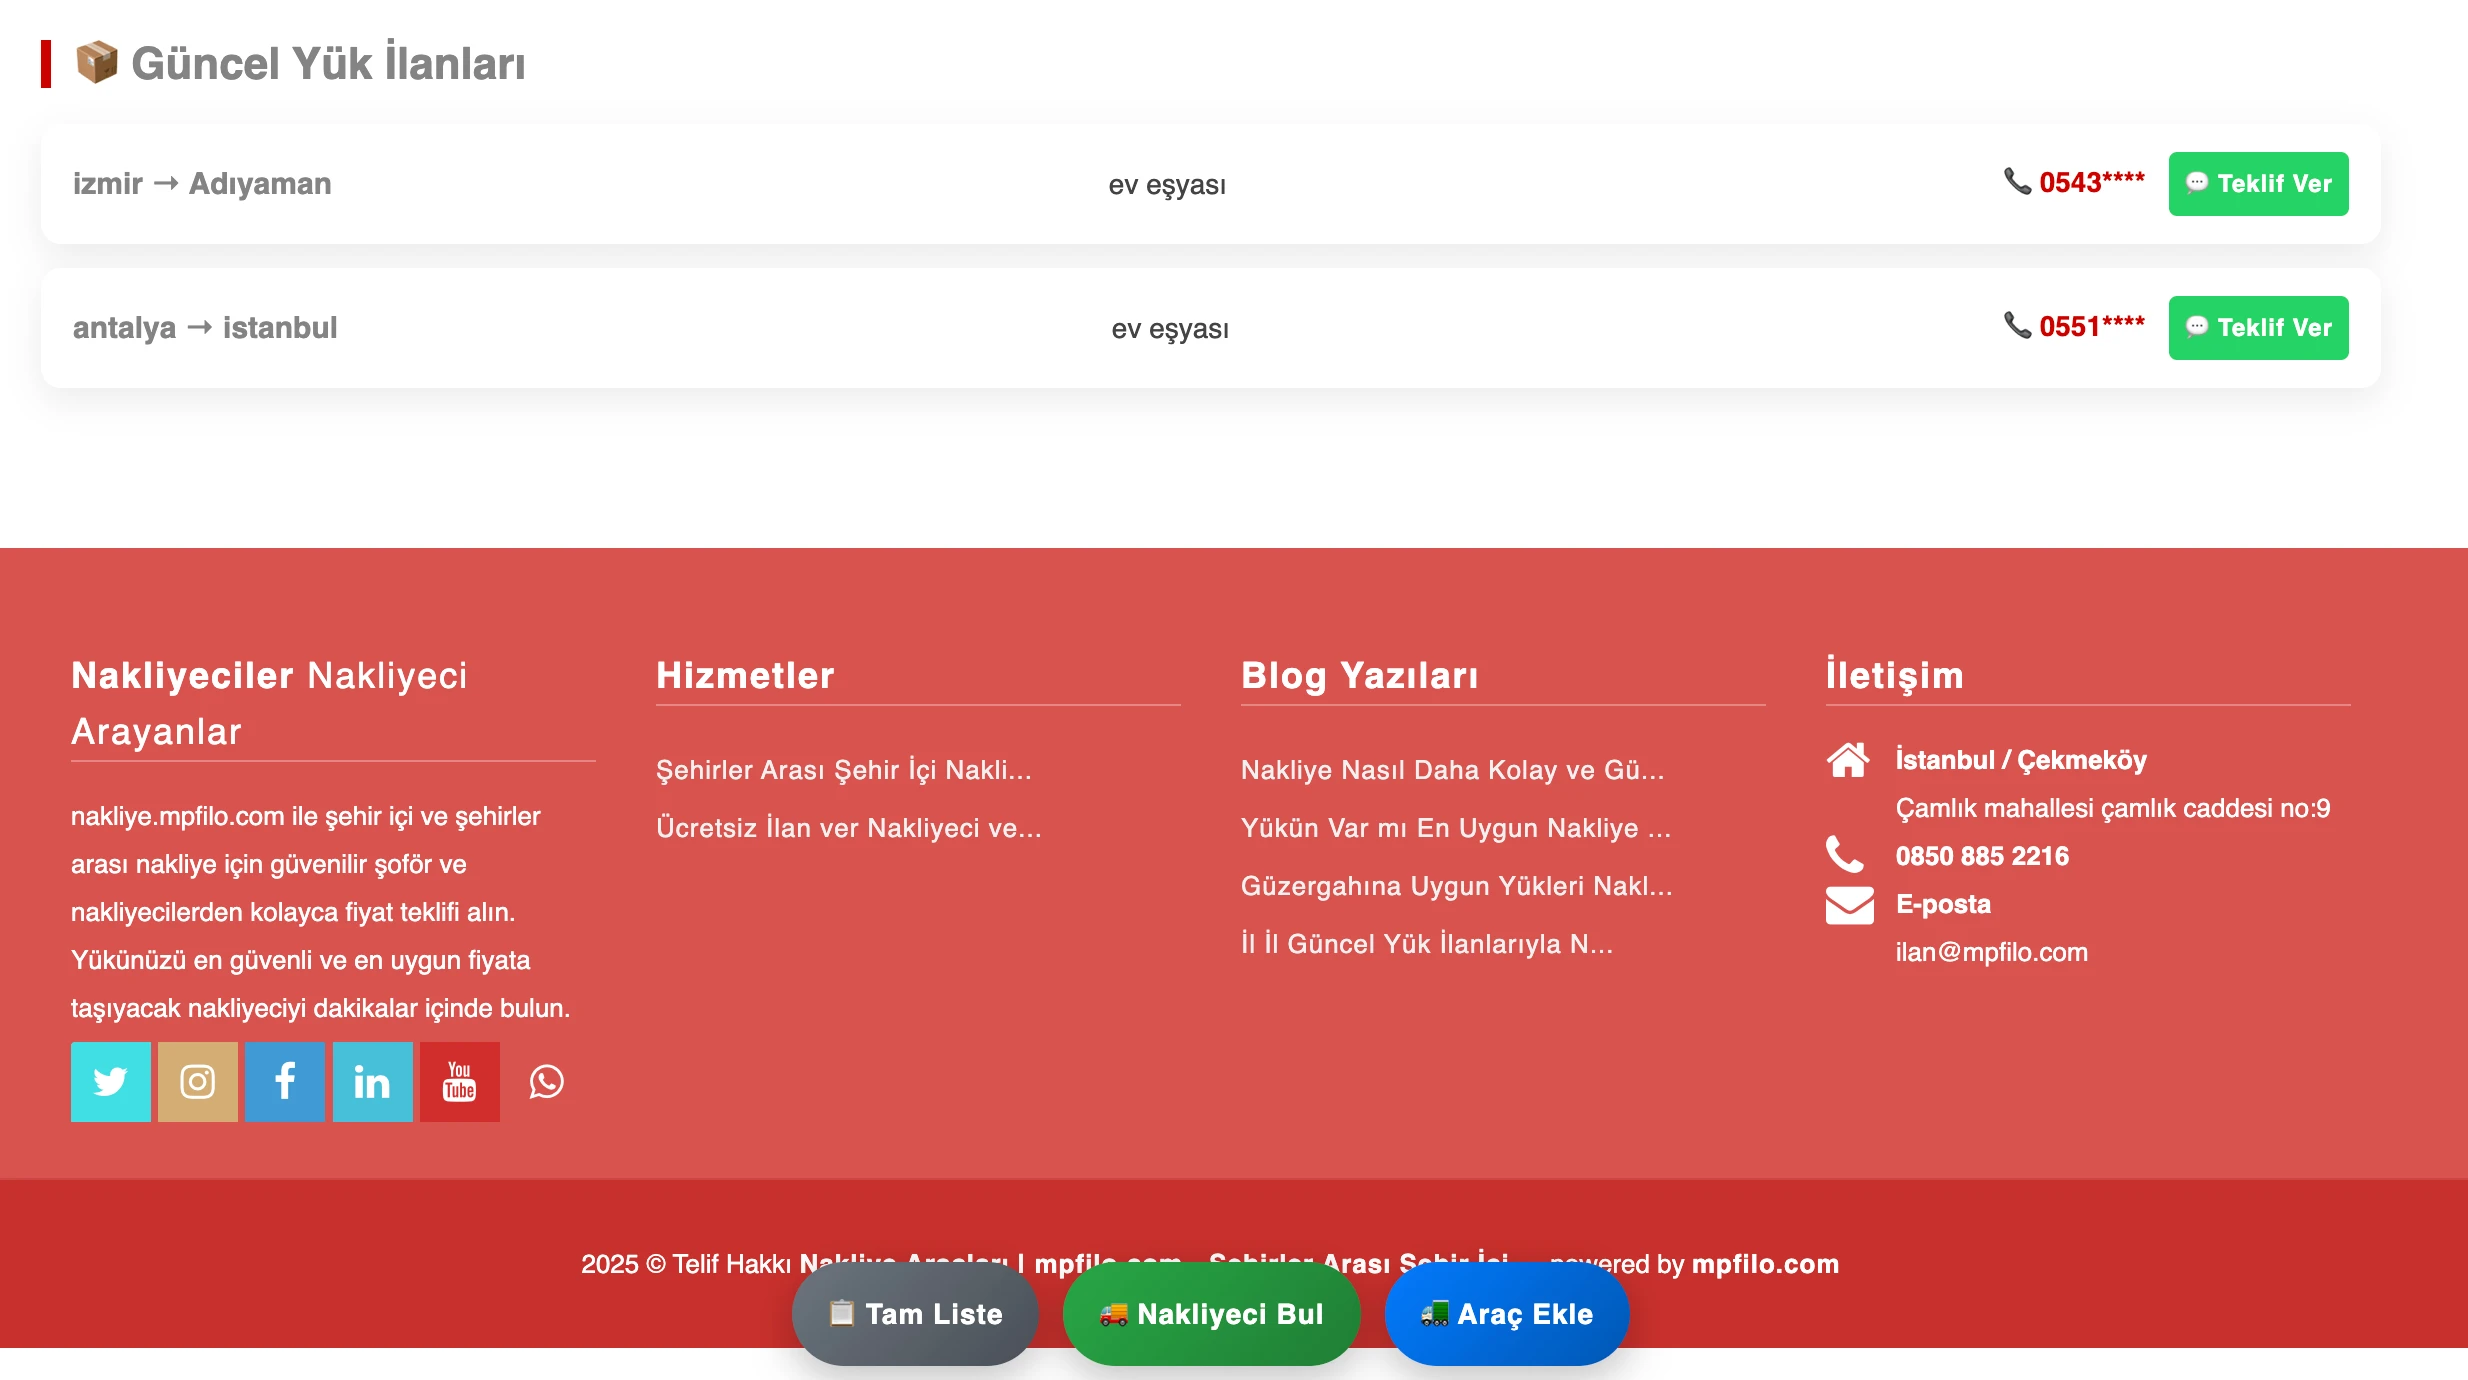
Task: Click the Twitter social icon
Action: click(110, 1082)
